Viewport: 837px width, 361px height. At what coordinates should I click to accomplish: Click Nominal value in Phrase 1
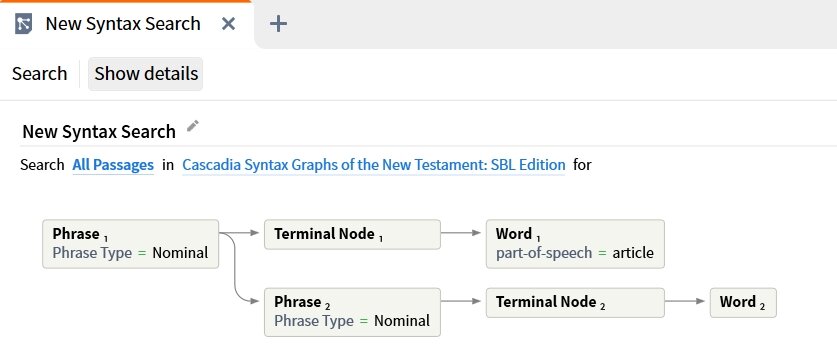coord(180,253)
